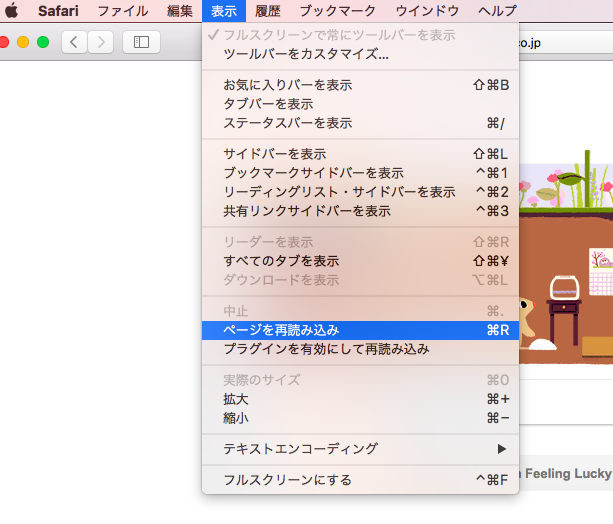This screenshot has height=524, width=613.
Task: Open the Safari application menu
Action: pyautogui.click(x=58, y=11)
